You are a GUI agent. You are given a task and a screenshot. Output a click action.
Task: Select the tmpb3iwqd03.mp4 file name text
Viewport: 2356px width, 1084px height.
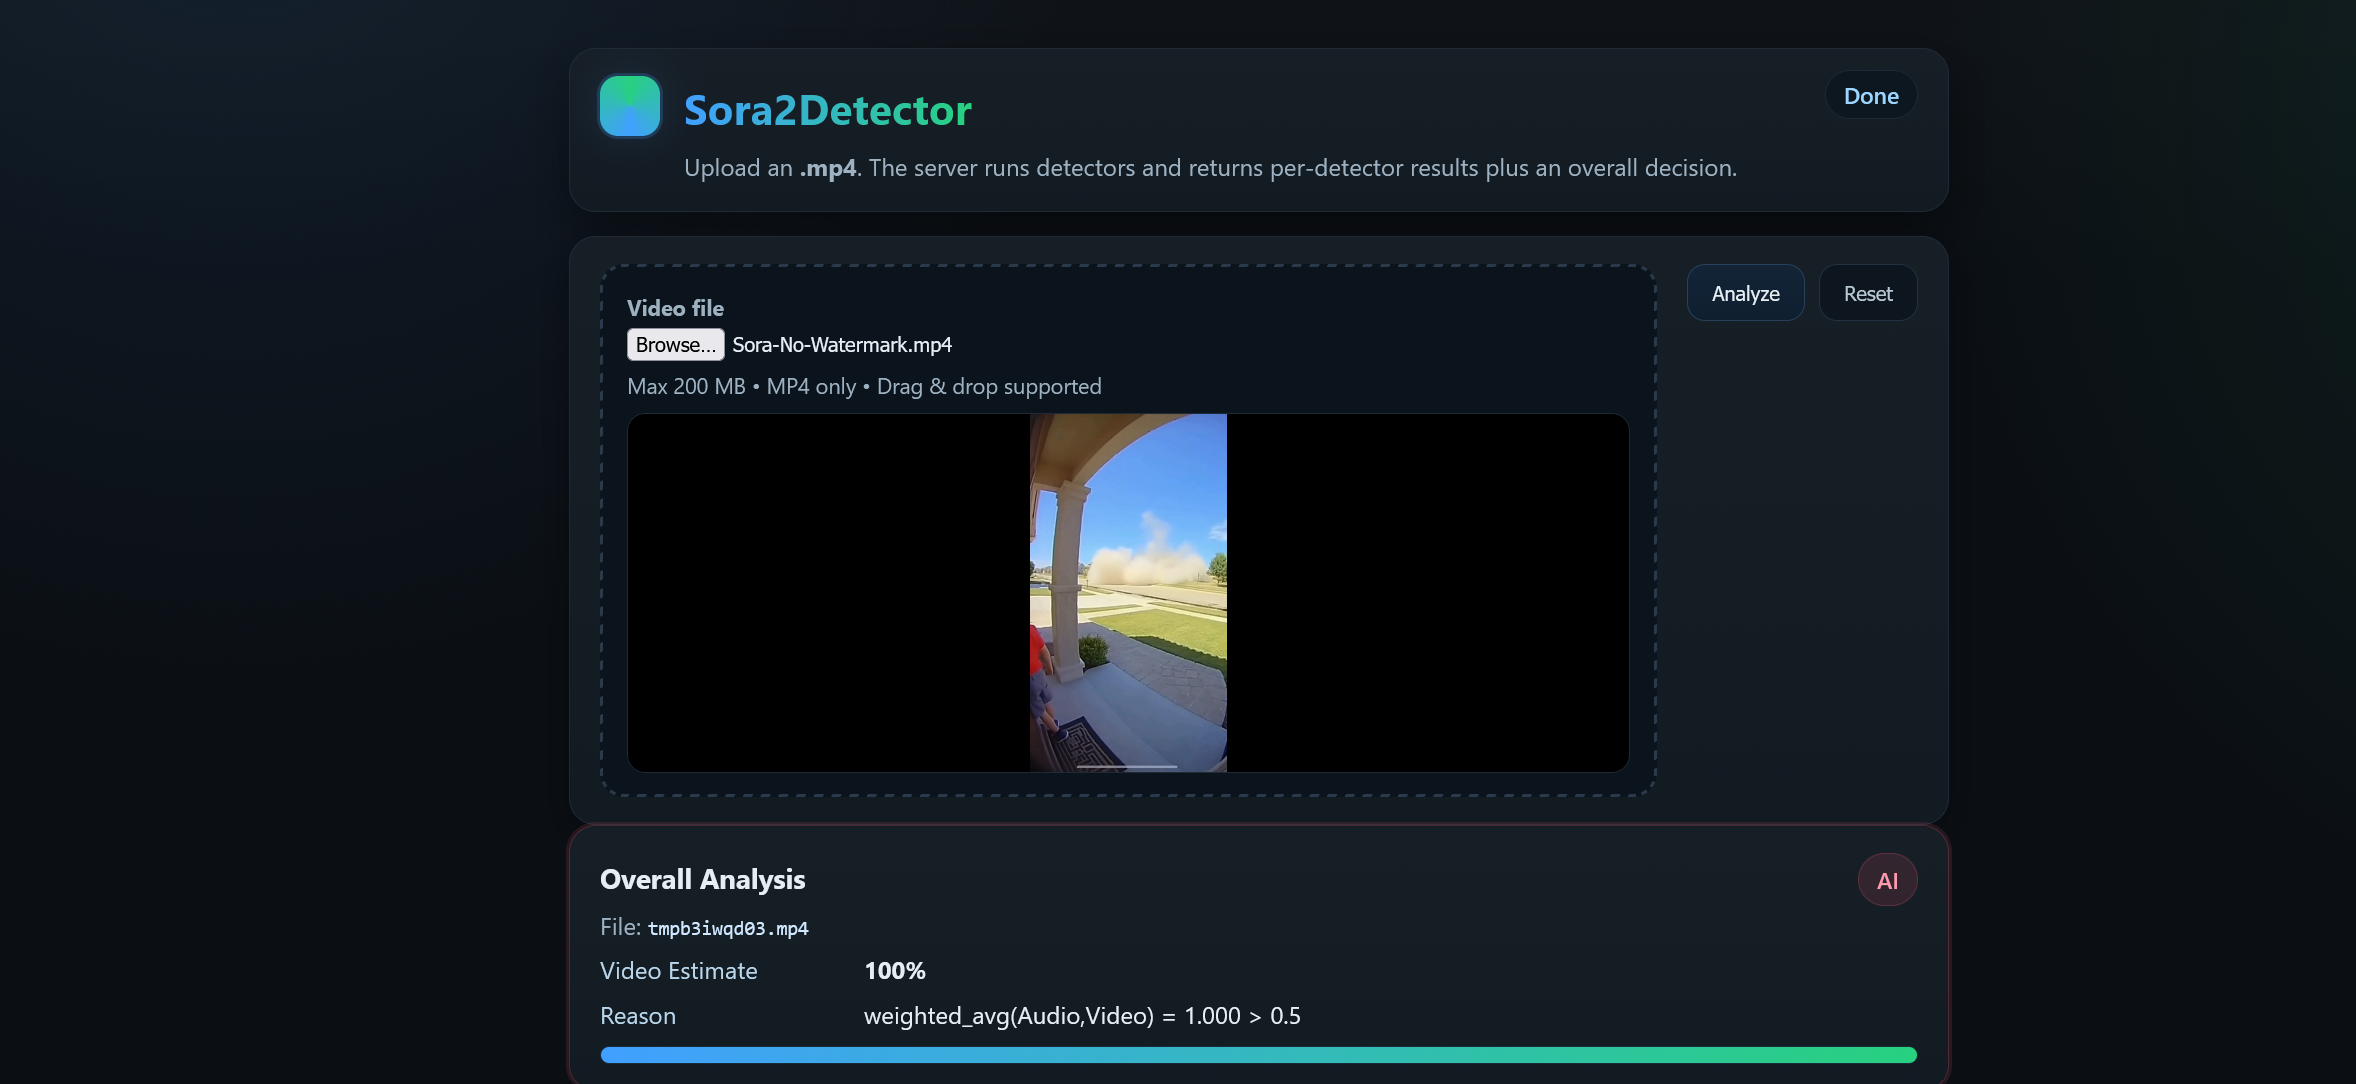[x=727, y=929]
